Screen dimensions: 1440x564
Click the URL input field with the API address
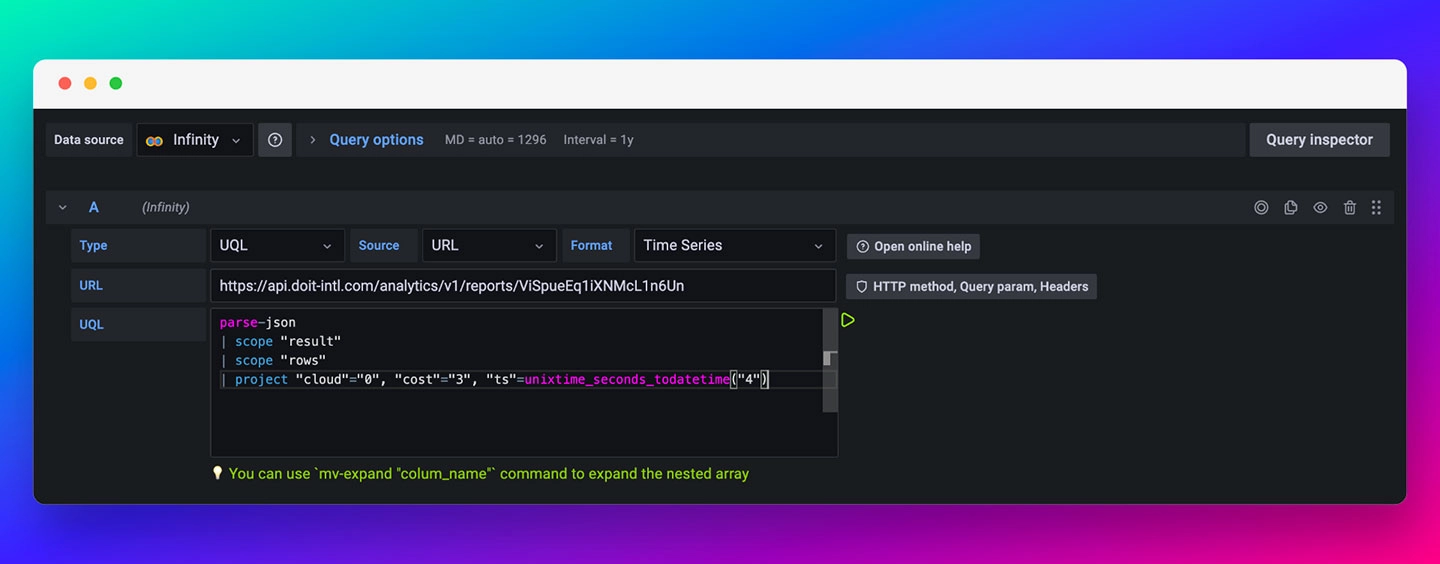click(522, 285)
